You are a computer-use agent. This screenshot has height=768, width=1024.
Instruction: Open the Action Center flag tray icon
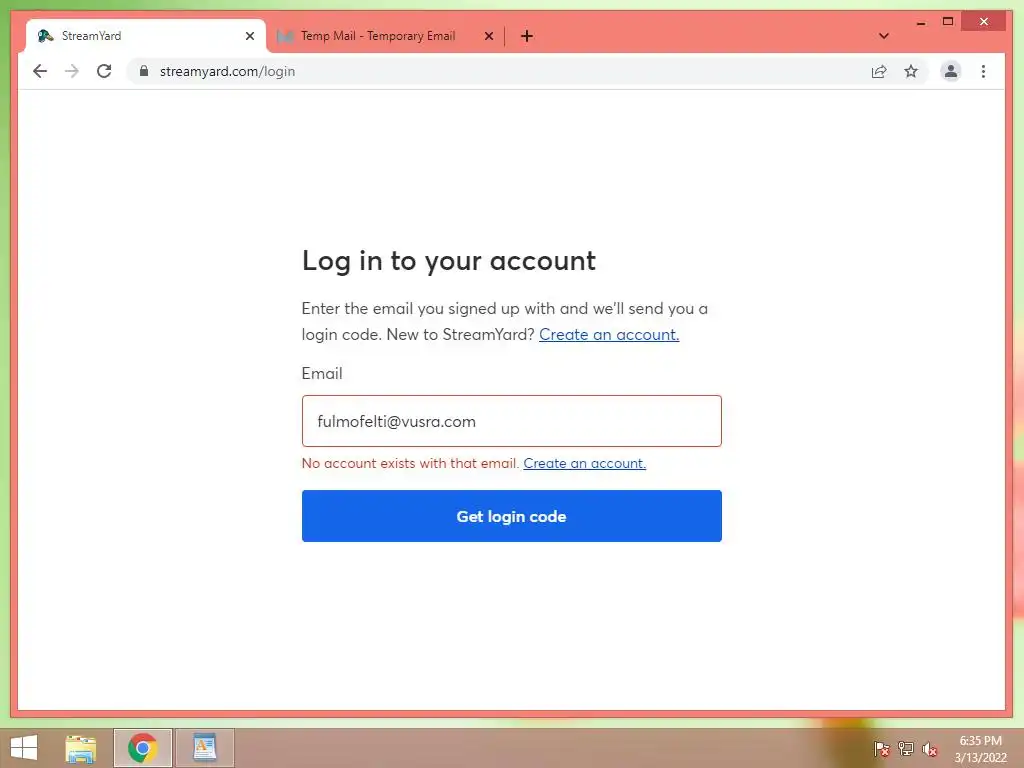click(x=881, y=749)
